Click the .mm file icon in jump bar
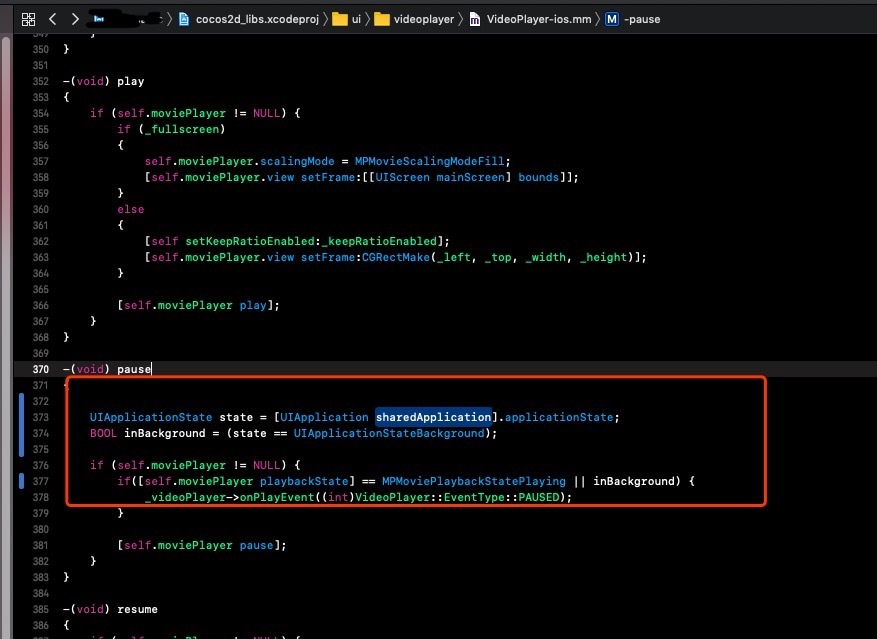877x639 pixels. click(474, 20)
